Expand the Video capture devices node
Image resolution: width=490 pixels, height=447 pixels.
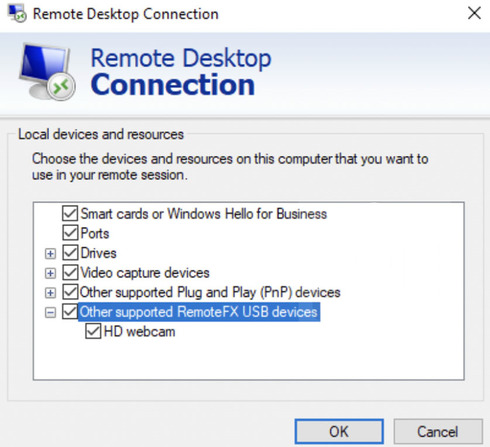[x=50, y=273]
